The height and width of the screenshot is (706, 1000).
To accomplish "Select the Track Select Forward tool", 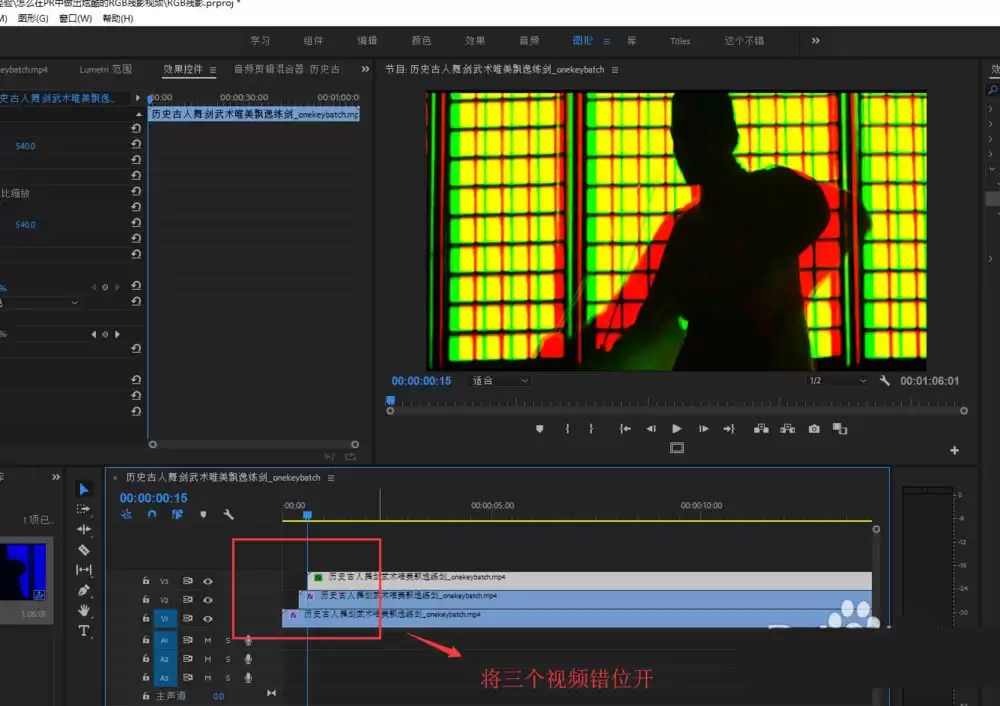I will [x=84, y=509].
